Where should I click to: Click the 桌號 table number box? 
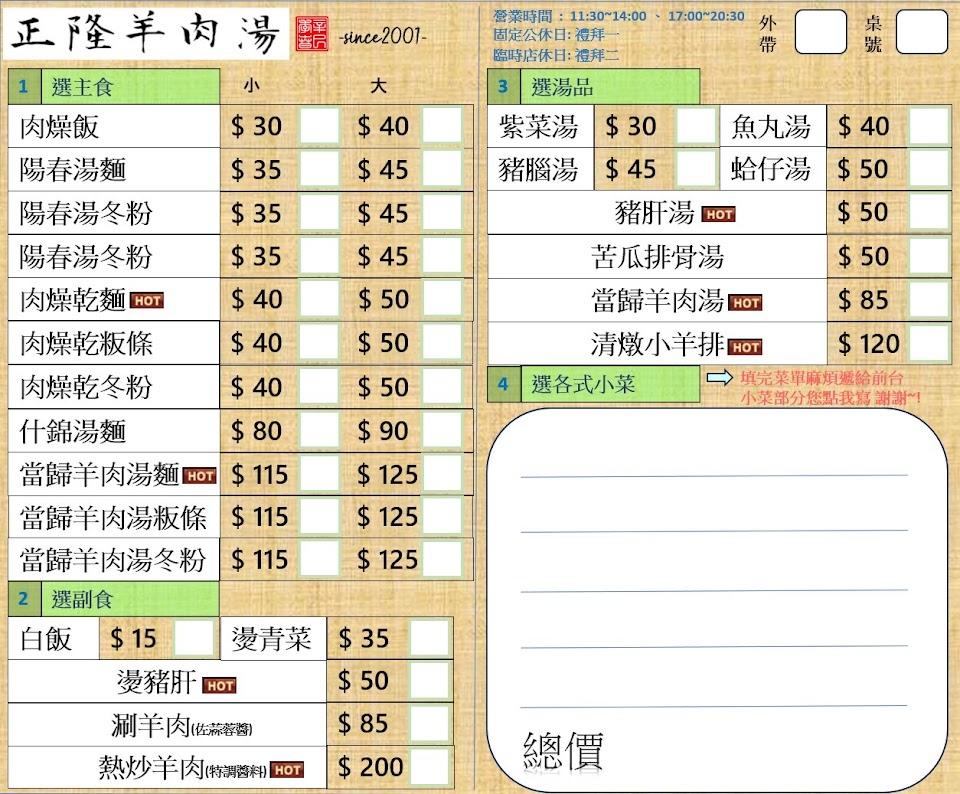(x=922, y=32)
